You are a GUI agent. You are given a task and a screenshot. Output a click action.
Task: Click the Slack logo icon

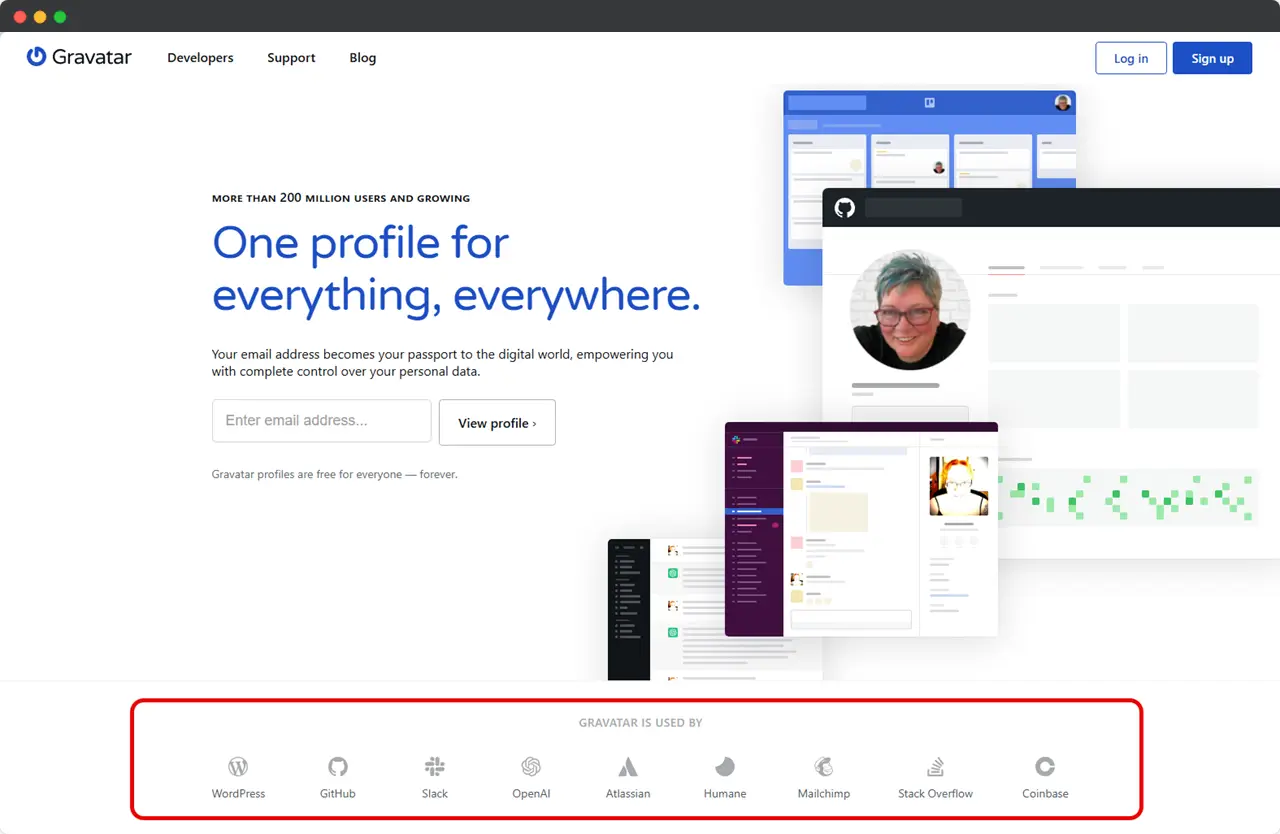(x=435, y=767)
